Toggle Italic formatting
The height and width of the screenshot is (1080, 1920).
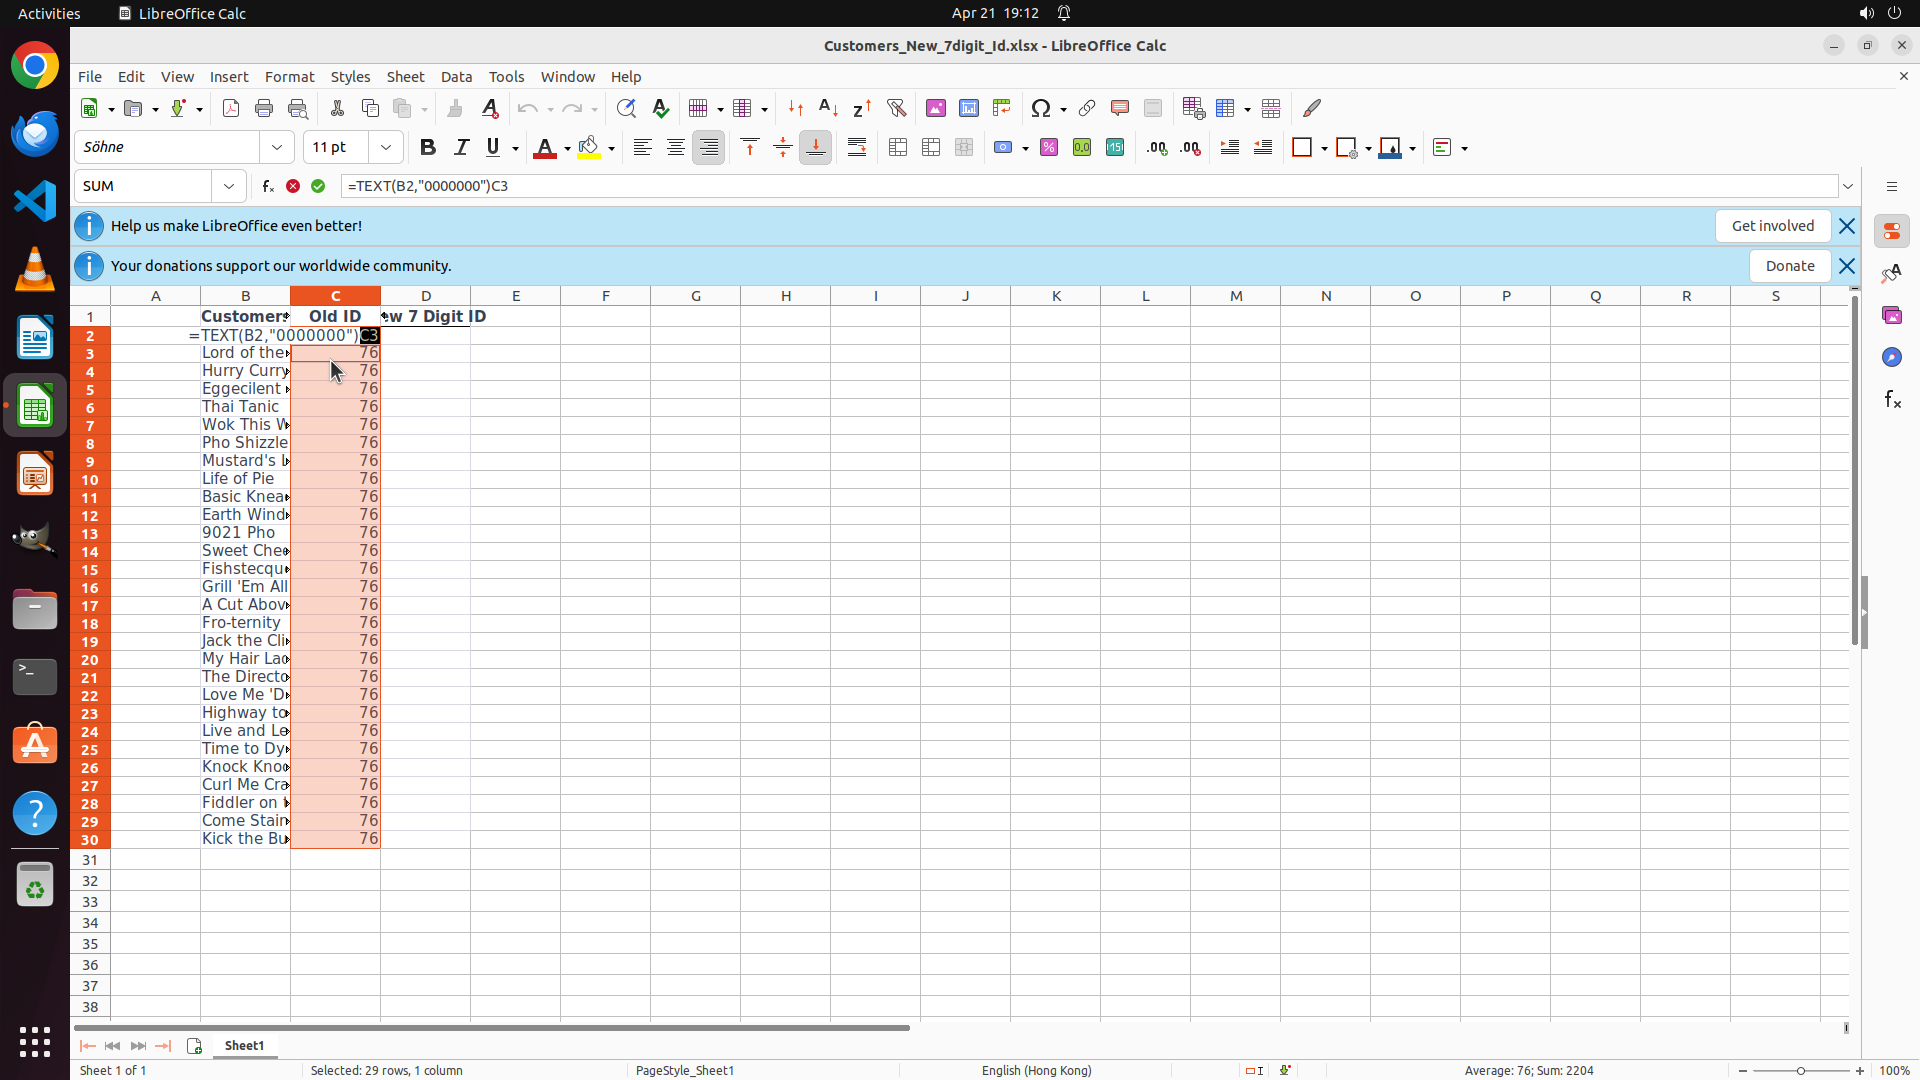pyautogui.click(x=461, y=148)
